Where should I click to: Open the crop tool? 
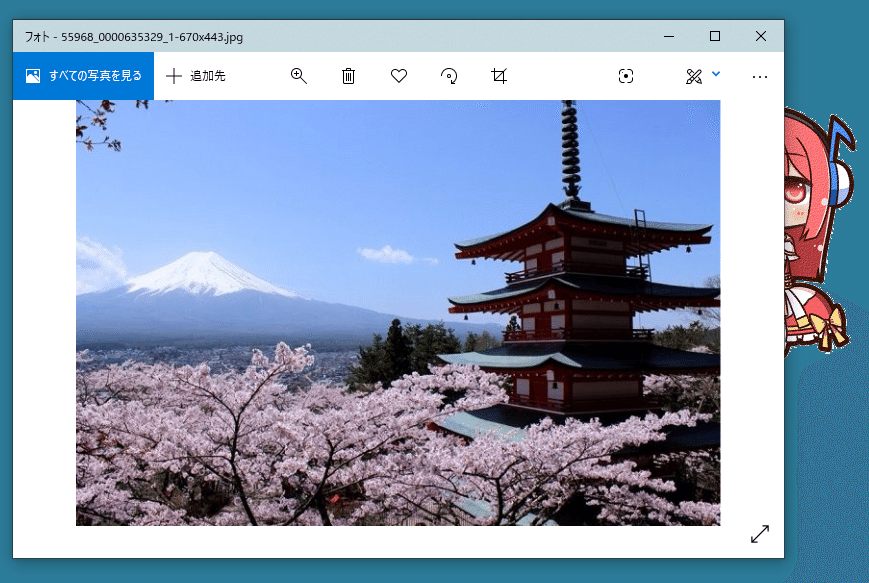[x=499, y=76]
